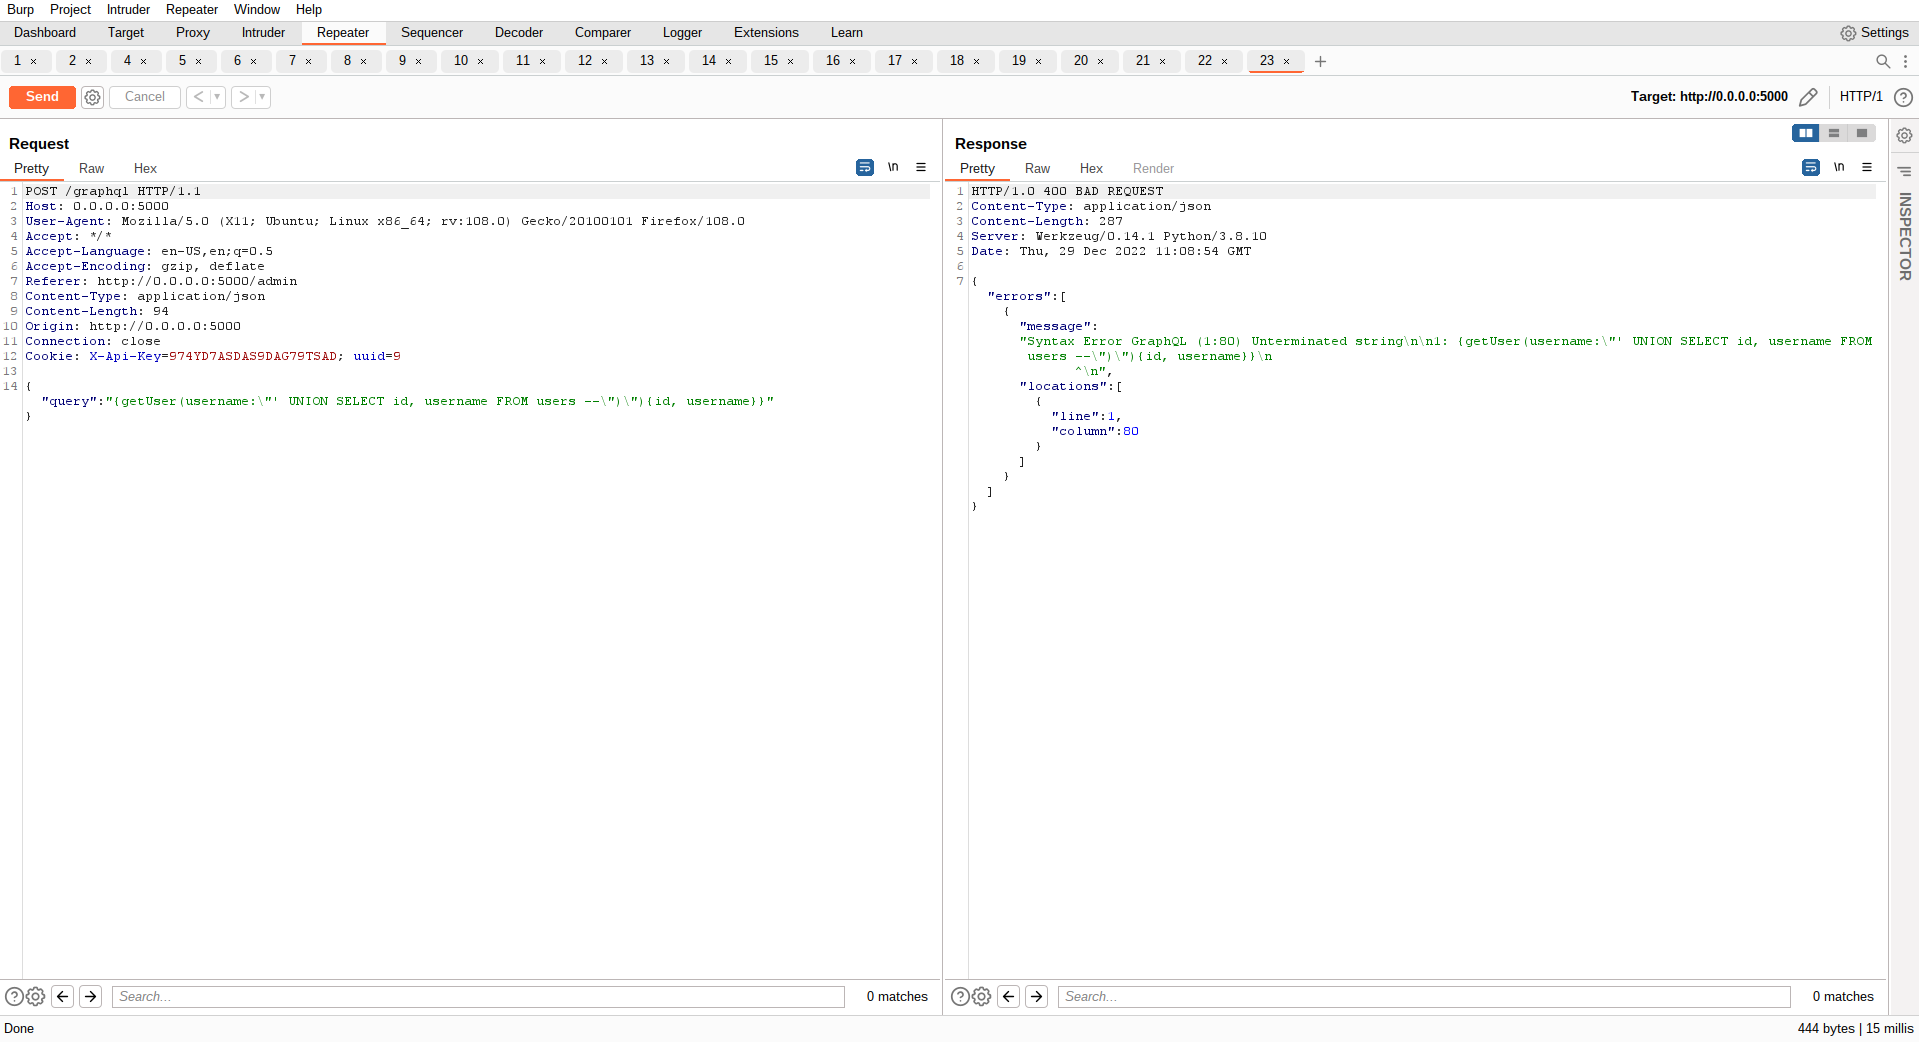Viewport: 1919px width, 1042px height.
Task: Open the Extensions tab
Action: 766,33
